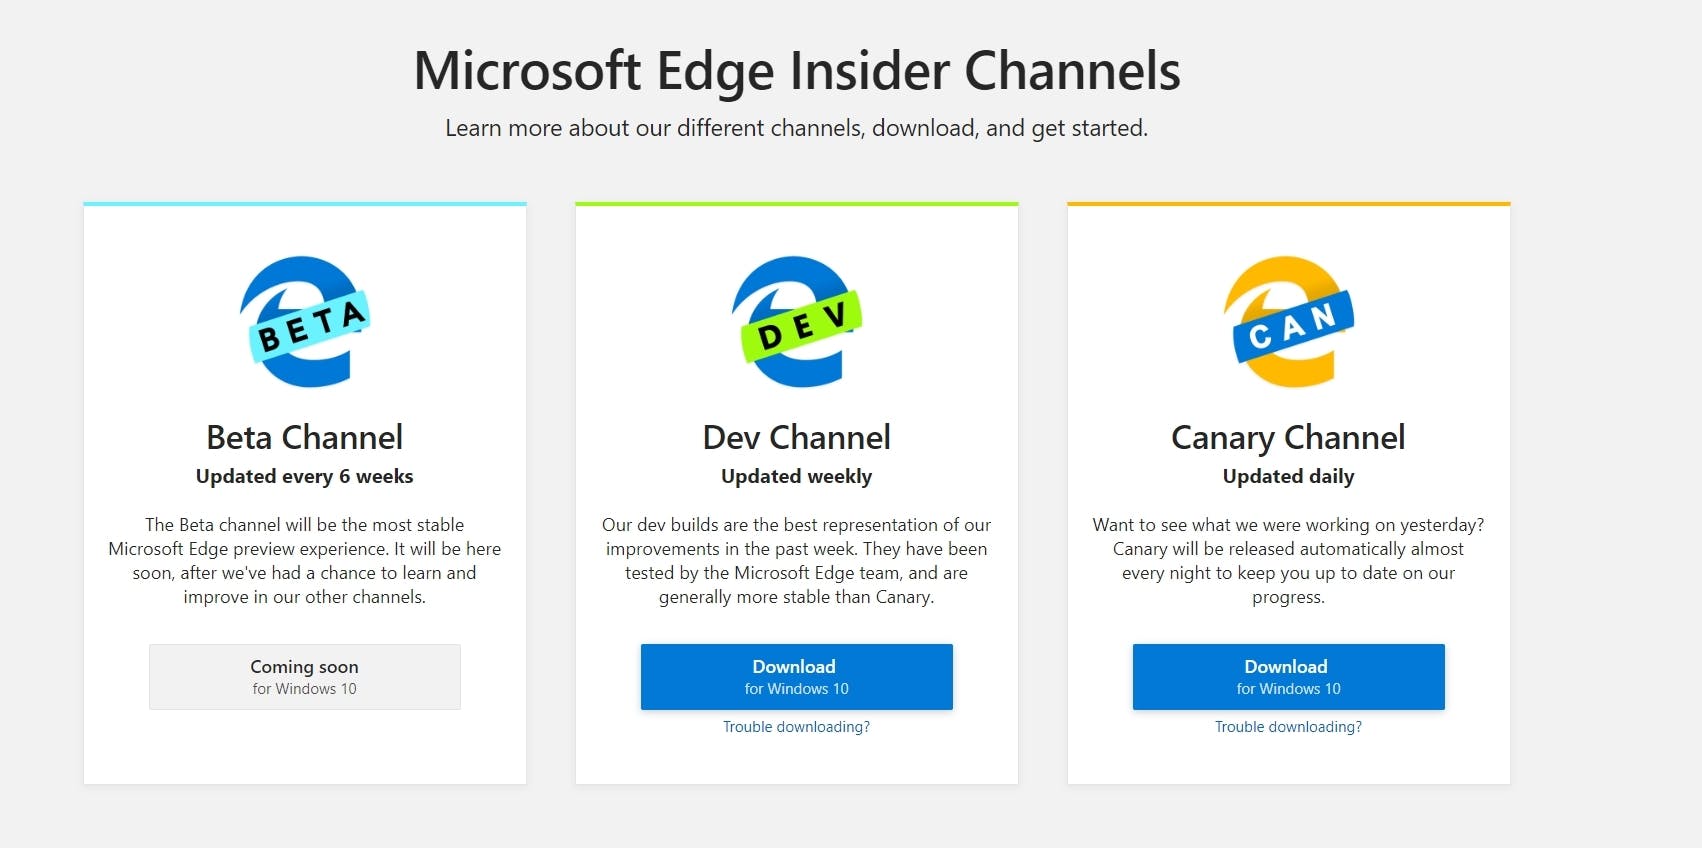Click the 'Our dev builds' description paragraph

797,561
